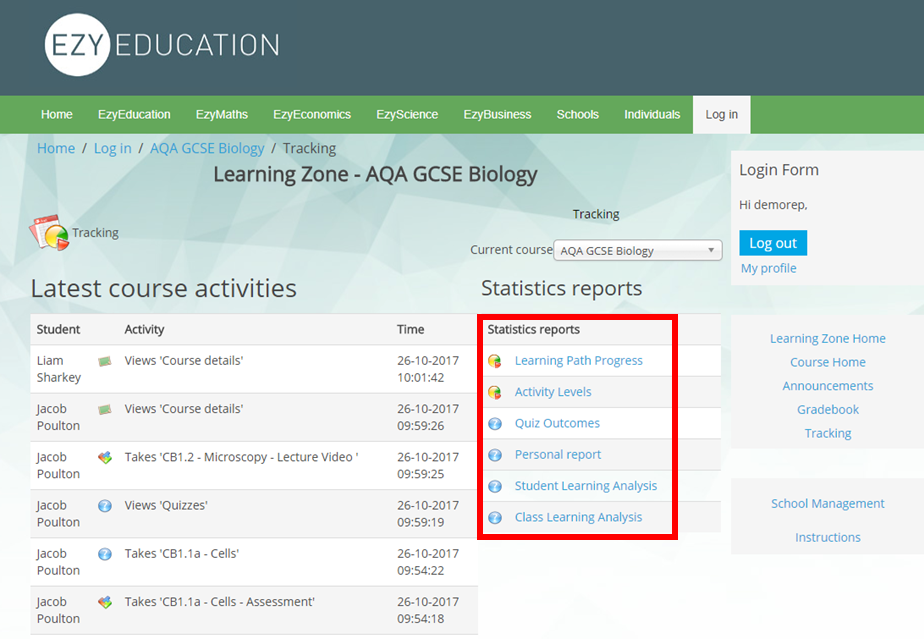Viewport: 924px width, 639px height.
Task: Click the icon beside Learning Path Progress
Action: click(495, 361)
